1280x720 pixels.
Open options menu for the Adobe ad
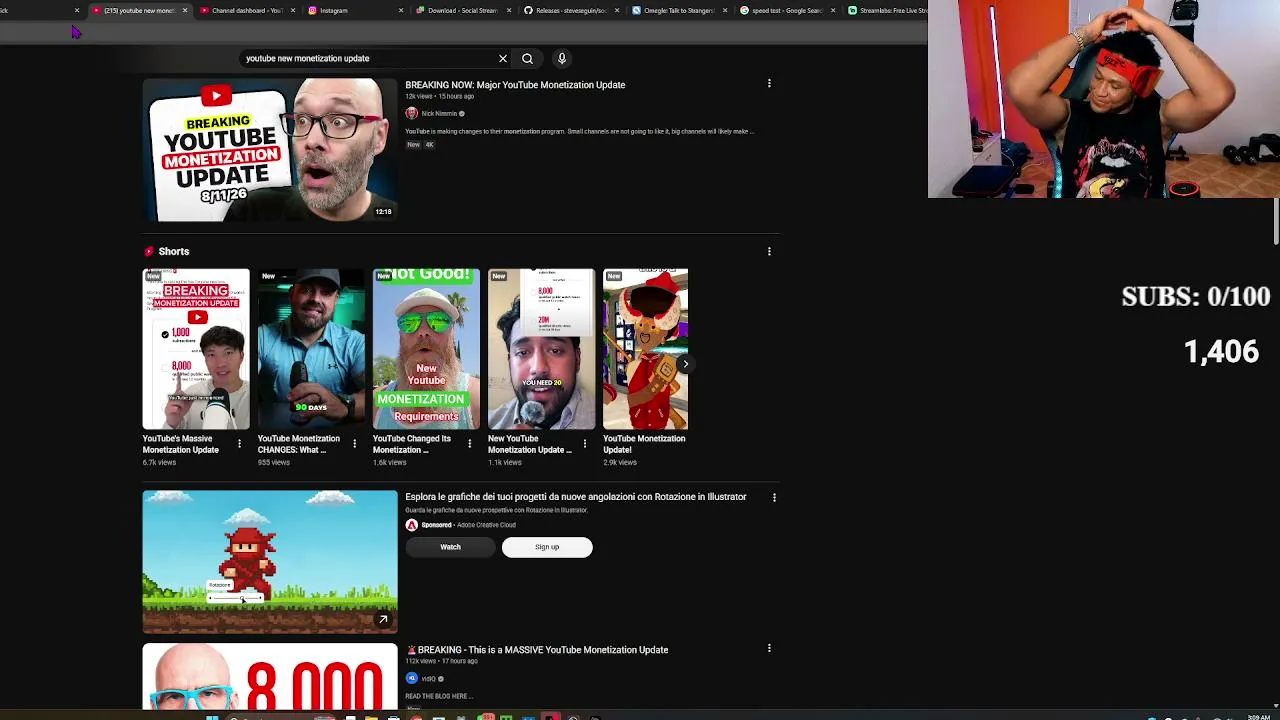[x=774, y=497]
